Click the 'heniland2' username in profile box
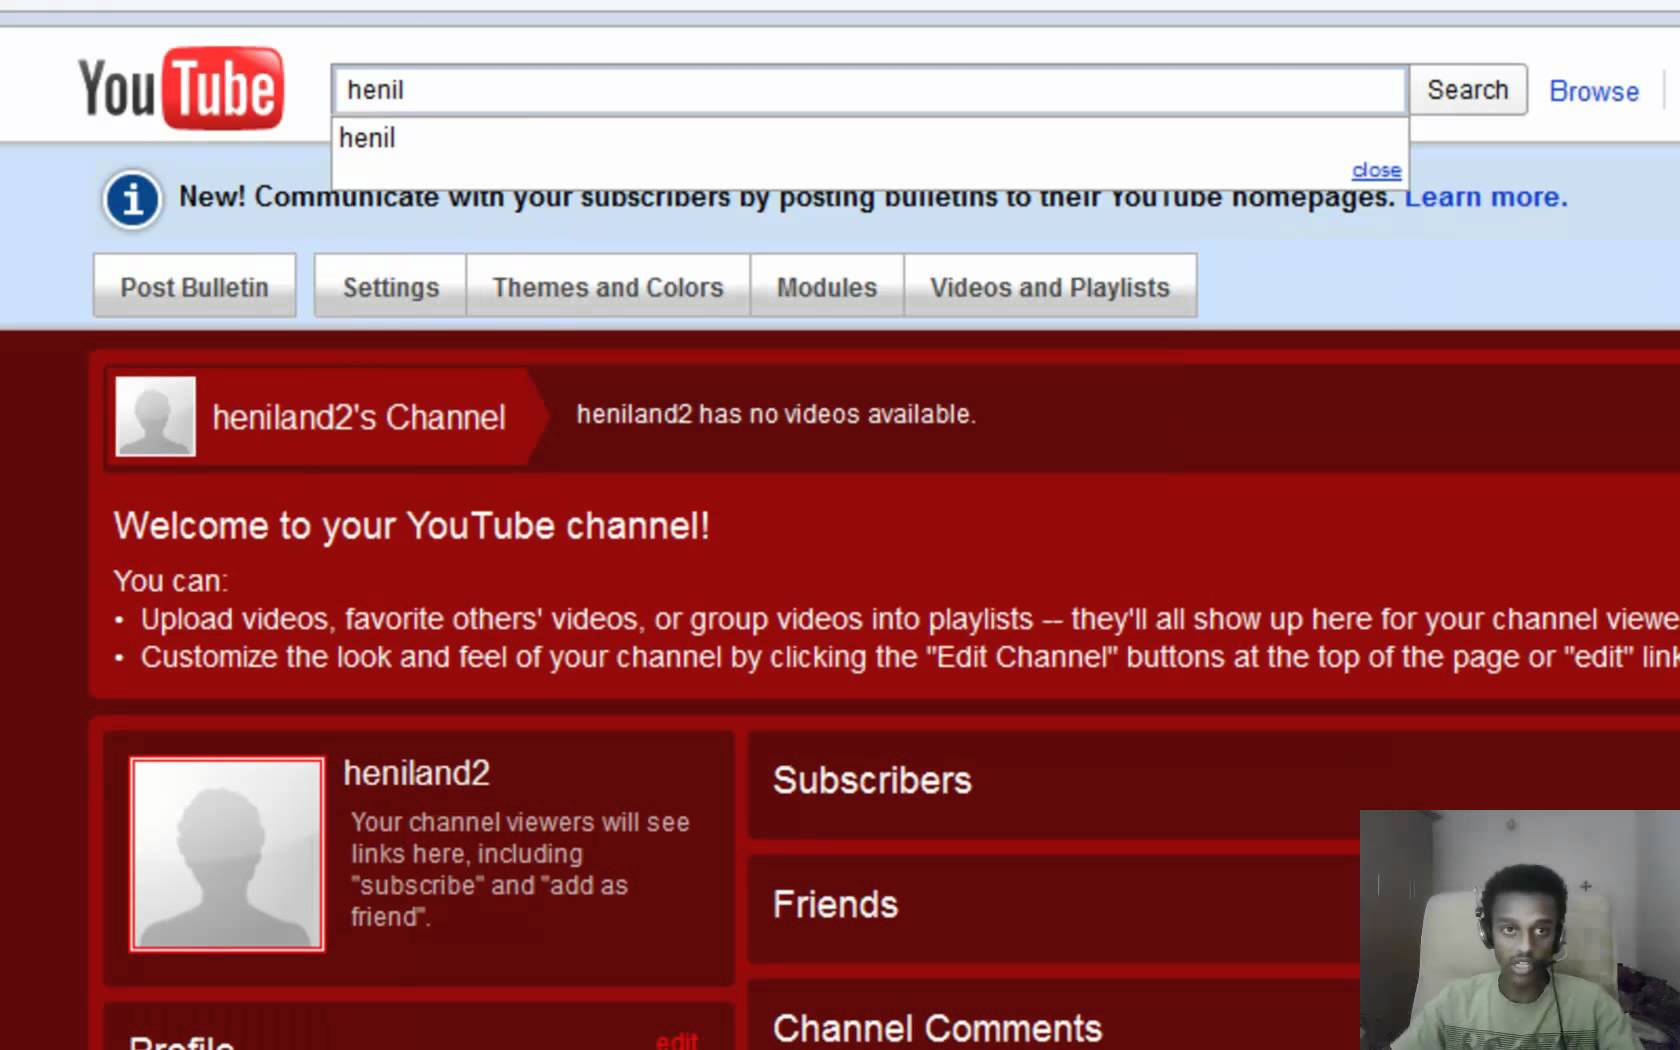 417,773
